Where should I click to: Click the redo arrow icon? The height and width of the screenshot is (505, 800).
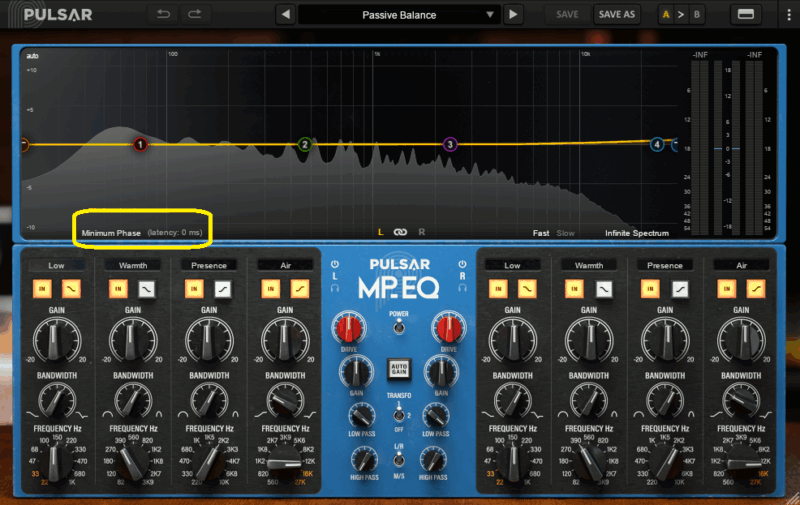(194, 14)
